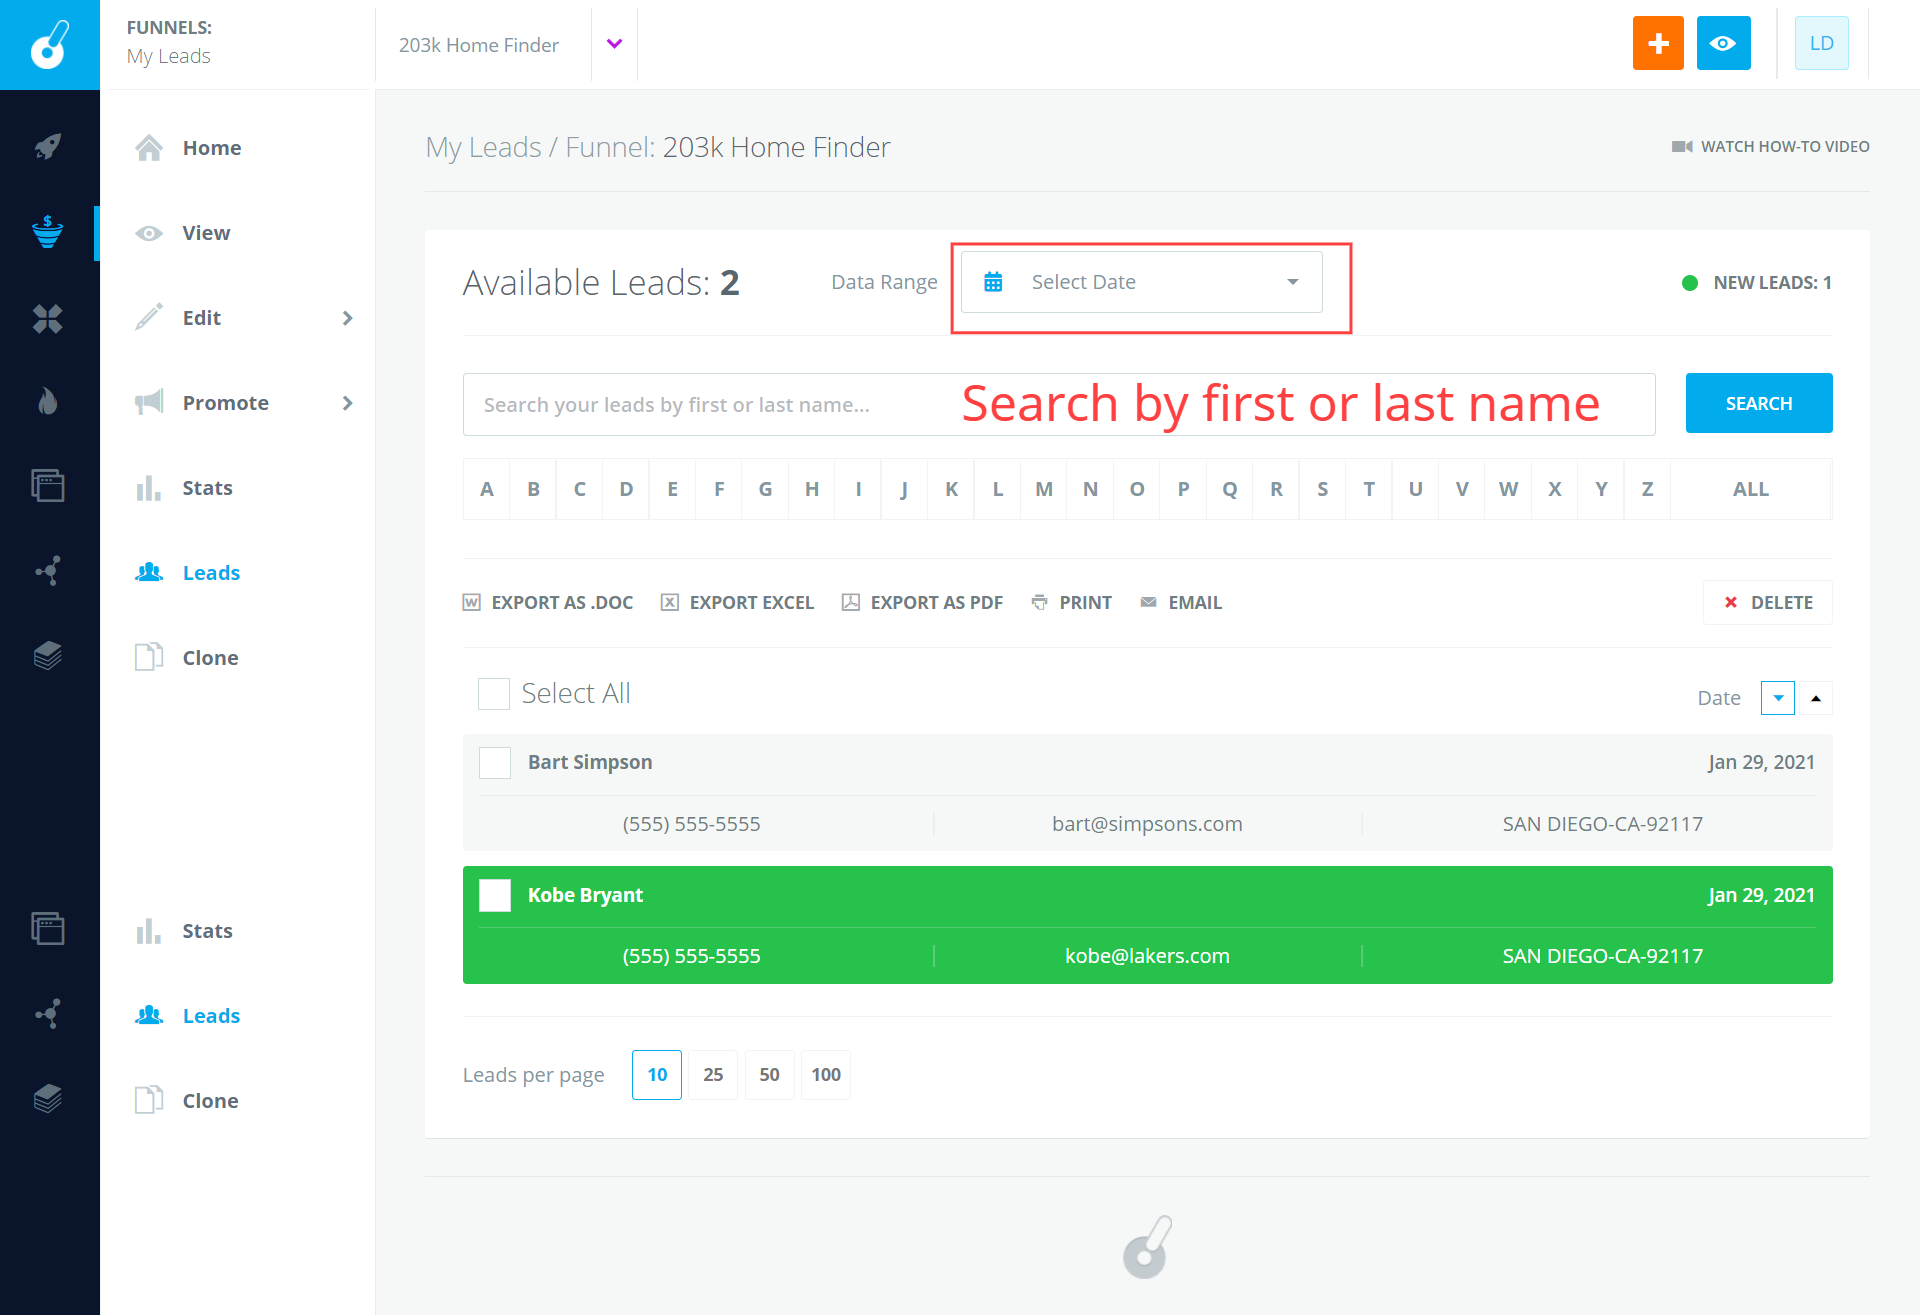Viewport: 1920px width, 1316px height.
Task: Click the orange plus add button
Action: (x=1658, y=43)
